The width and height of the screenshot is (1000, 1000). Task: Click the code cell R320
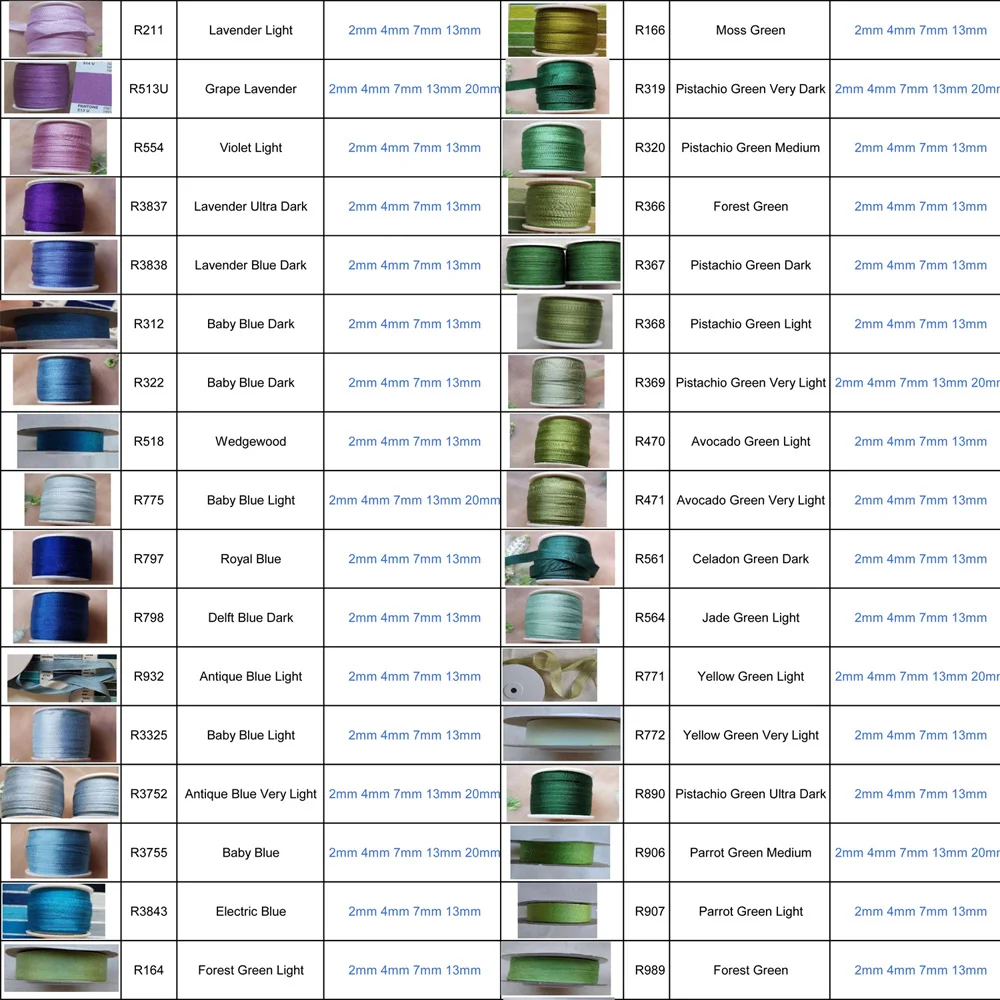(x=649, y=147)
